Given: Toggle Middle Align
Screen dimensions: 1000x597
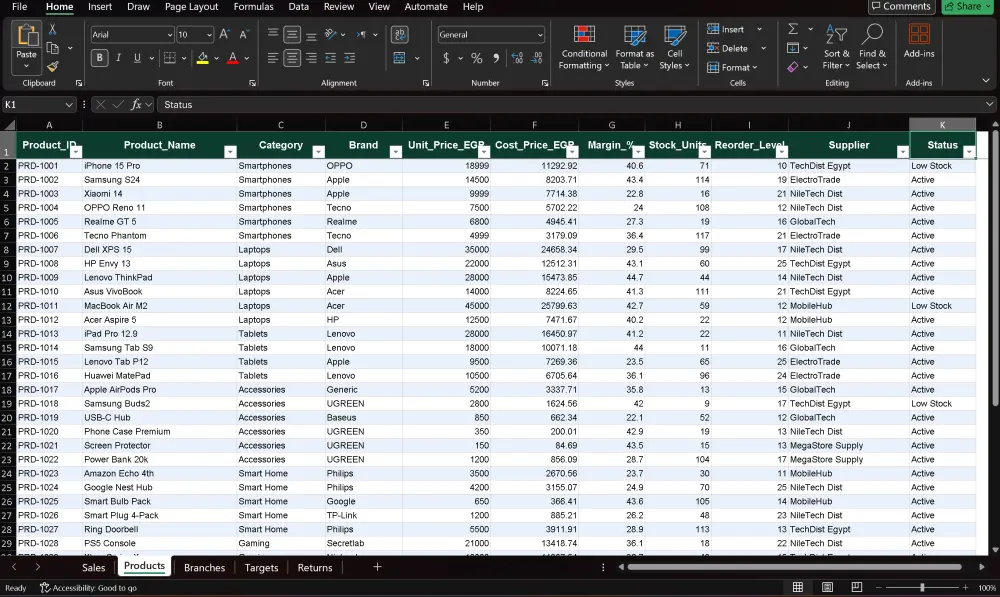Looking at the screenshot, I should (292, 34).
